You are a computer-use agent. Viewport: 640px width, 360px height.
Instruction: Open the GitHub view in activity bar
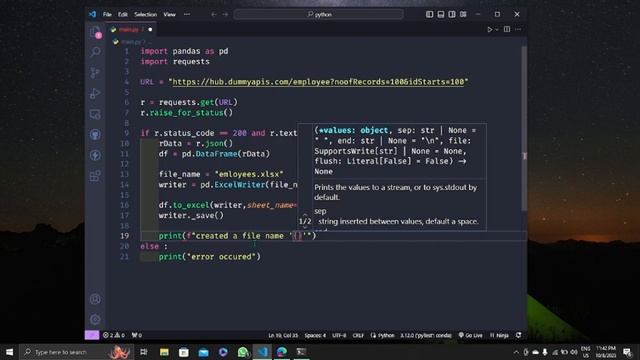(x=95, y=135)
